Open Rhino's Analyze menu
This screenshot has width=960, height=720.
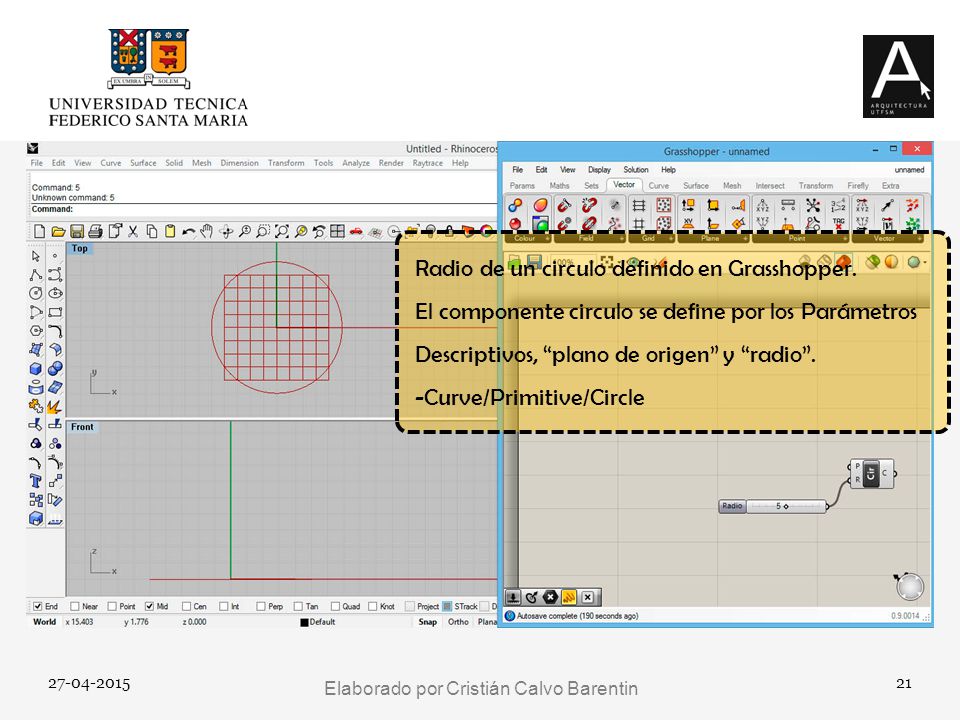pos(356,163)
